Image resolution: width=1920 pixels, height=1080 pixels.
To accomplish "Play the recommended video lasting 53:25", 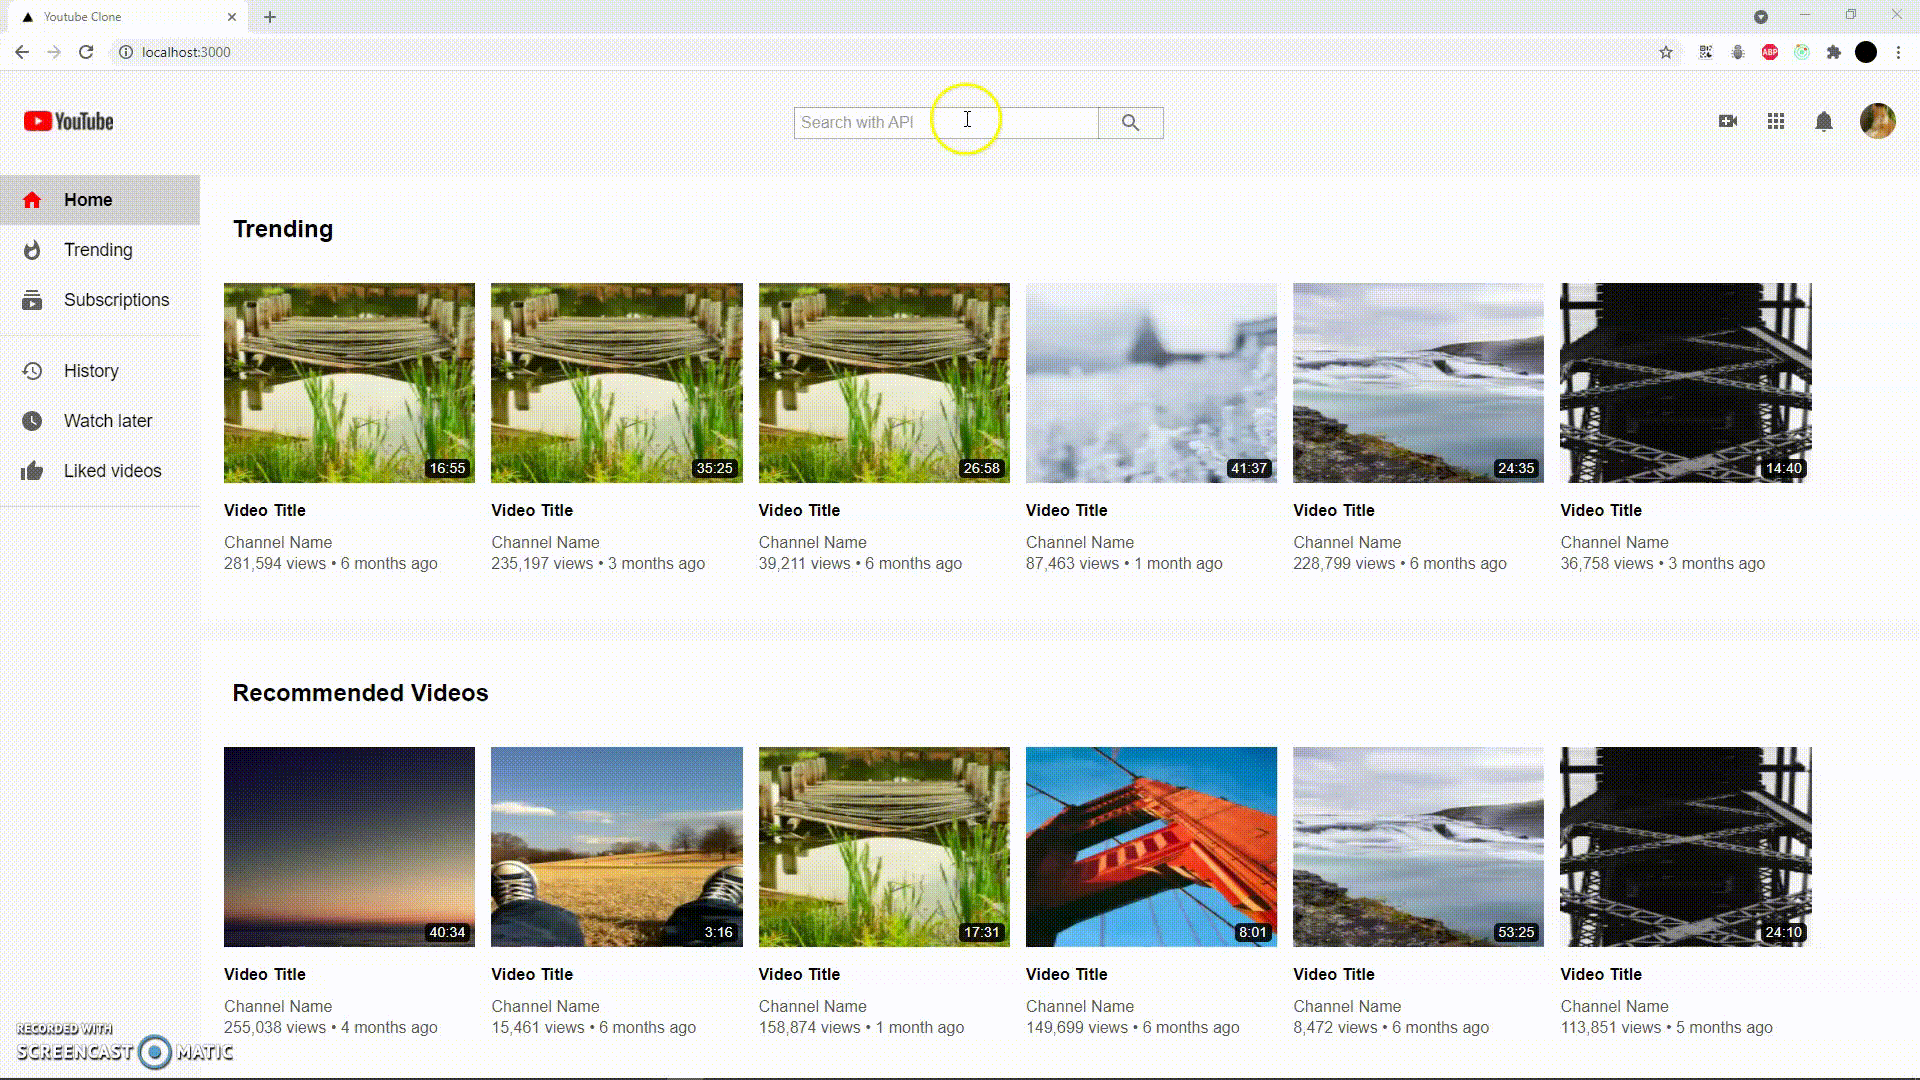I will [1418, 847].
